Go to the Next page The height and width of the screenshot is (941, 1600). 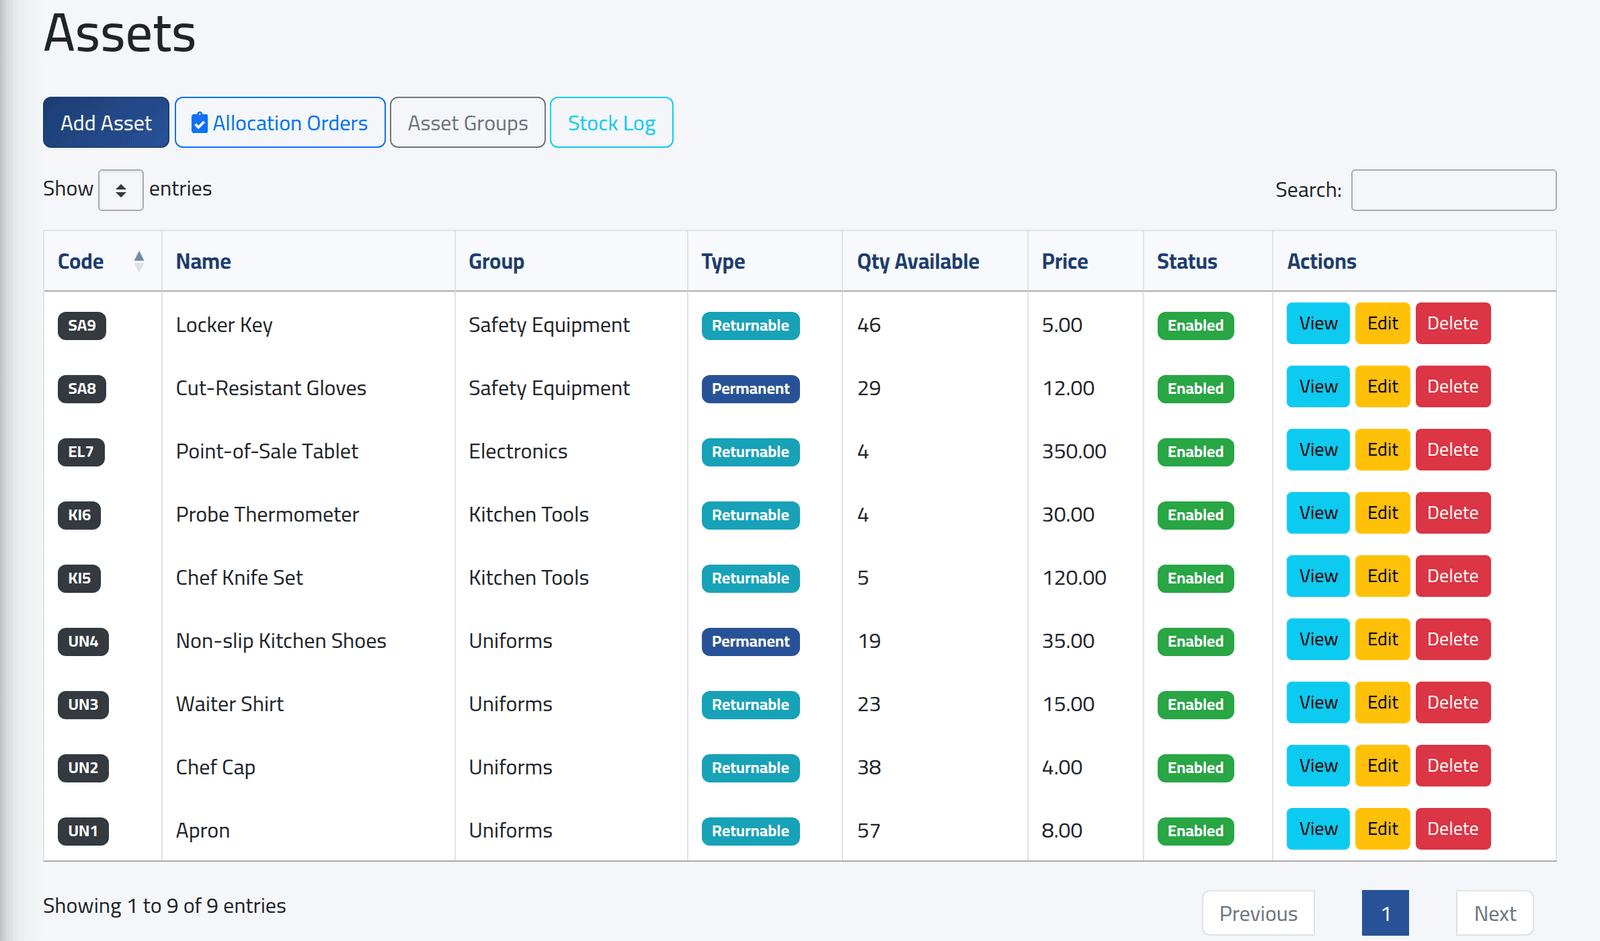click(x=1495, y=914)
